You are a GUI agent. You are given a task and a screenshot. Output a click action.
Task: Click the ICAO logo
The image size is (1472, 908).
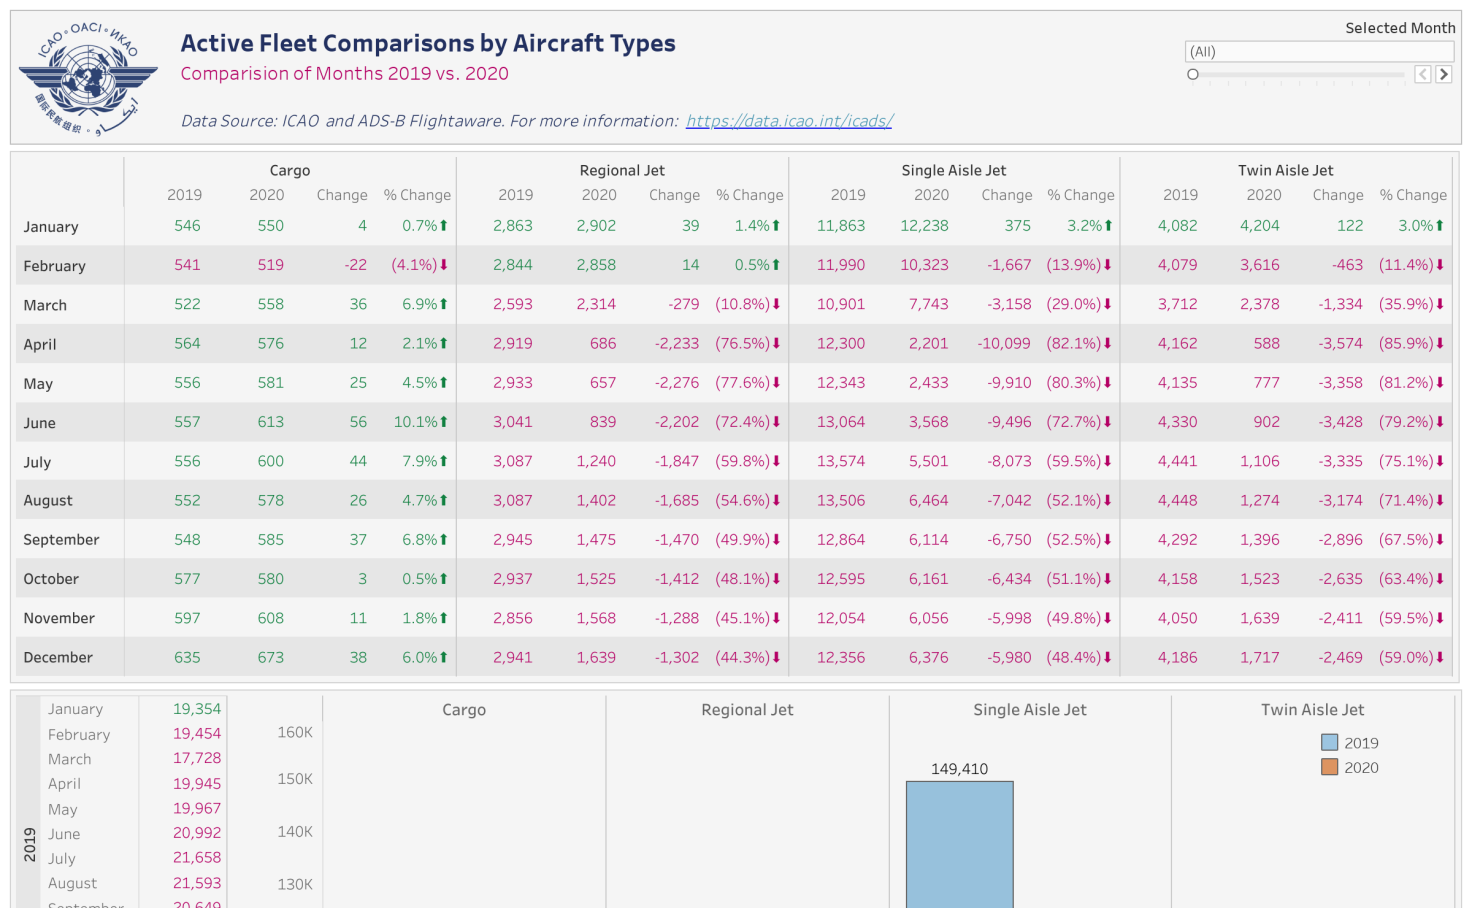coord(88,78)
